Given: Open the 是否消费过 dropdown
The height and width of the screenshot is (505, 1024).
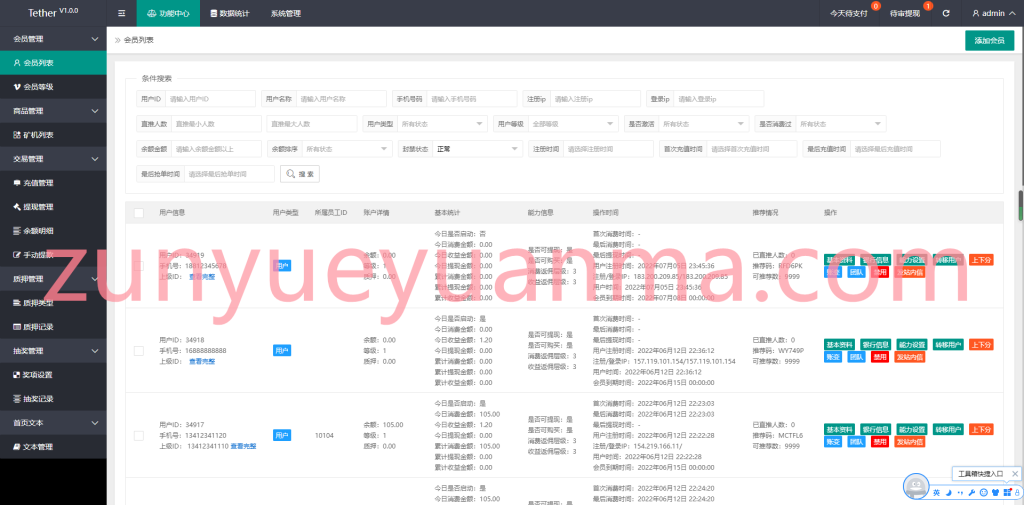Looking at the screenshot, I should click(841, 123).
